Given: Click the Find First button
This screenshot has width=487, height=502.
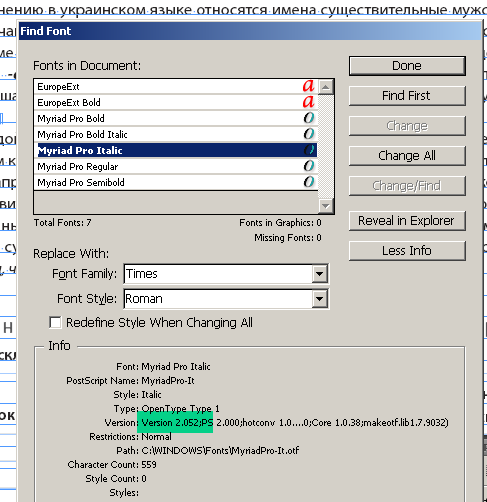Looking at the screenshot, I should point(407,96).
